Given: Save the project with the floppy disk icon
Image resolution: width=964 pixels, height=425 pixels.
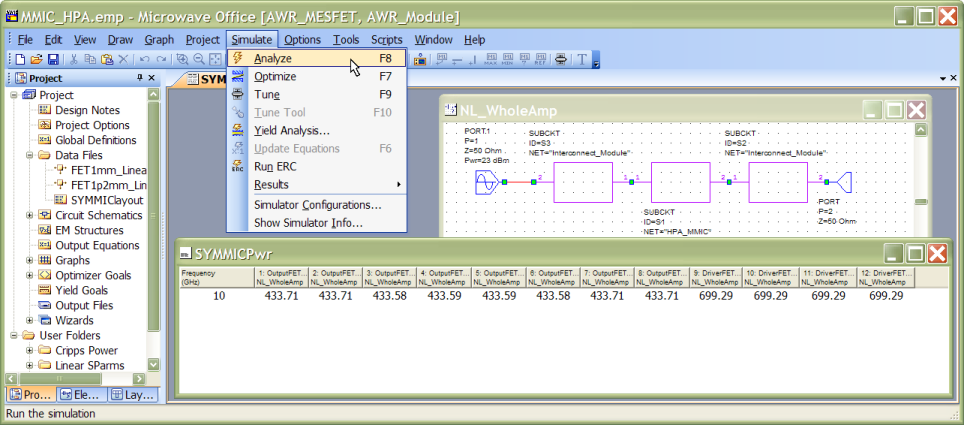Looking at the screenshot, I should (x=53, y=60).
